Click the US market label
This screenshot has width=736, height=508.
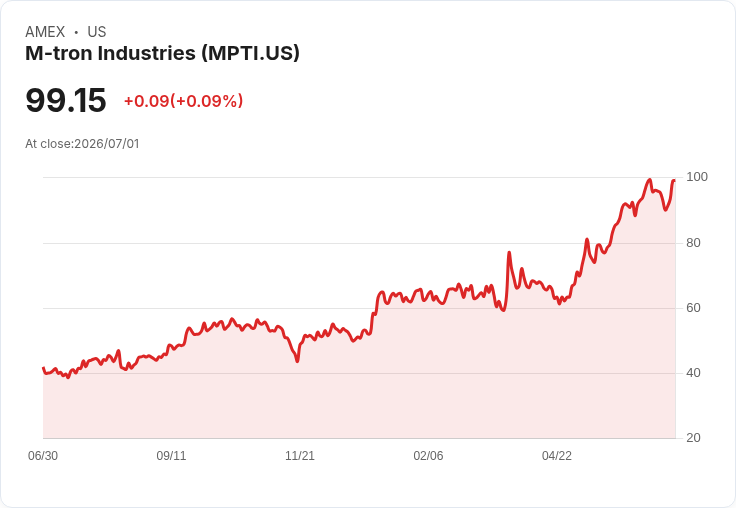(x=97, y=32)
